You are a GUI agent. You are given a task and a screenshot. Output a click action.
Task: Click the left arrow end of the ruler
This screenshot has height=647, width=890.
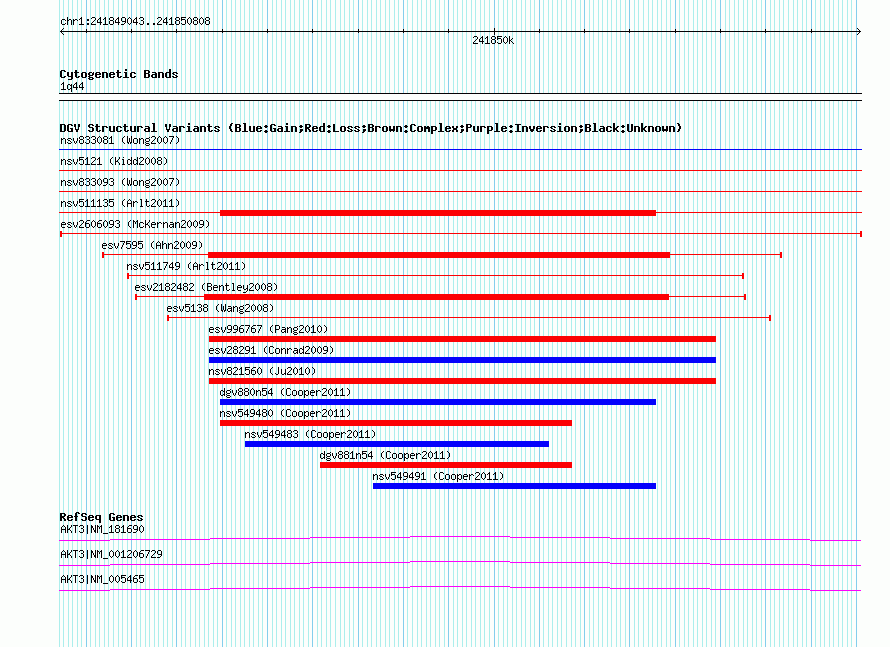tap(62, 32)
